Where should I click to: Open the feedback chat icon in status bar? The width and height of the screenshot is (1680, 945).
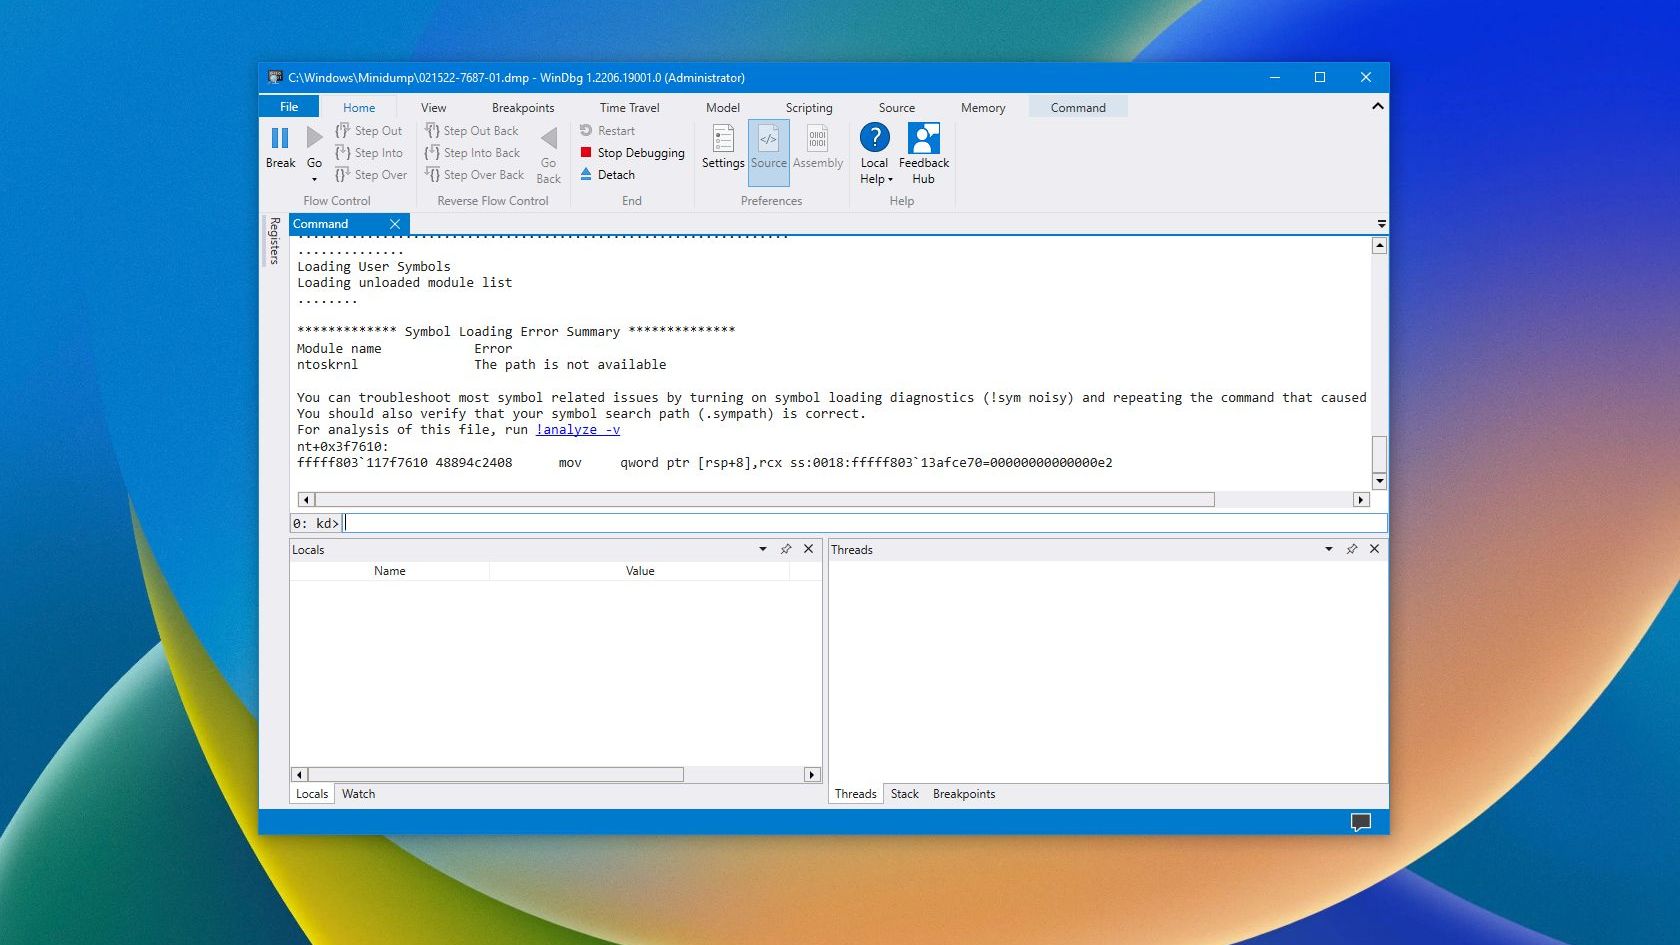(1361, 822)
